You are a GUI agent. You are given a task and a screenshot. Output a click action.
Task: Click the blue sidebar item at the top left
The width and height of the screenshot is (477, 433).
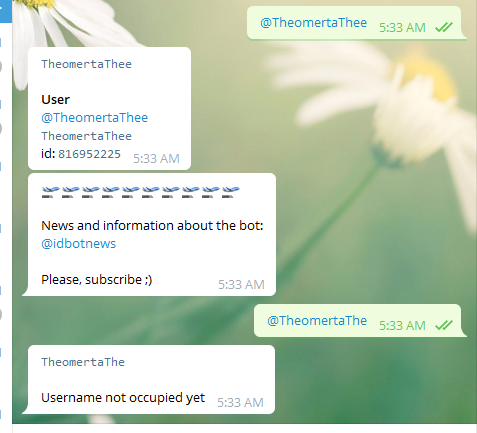6,11
